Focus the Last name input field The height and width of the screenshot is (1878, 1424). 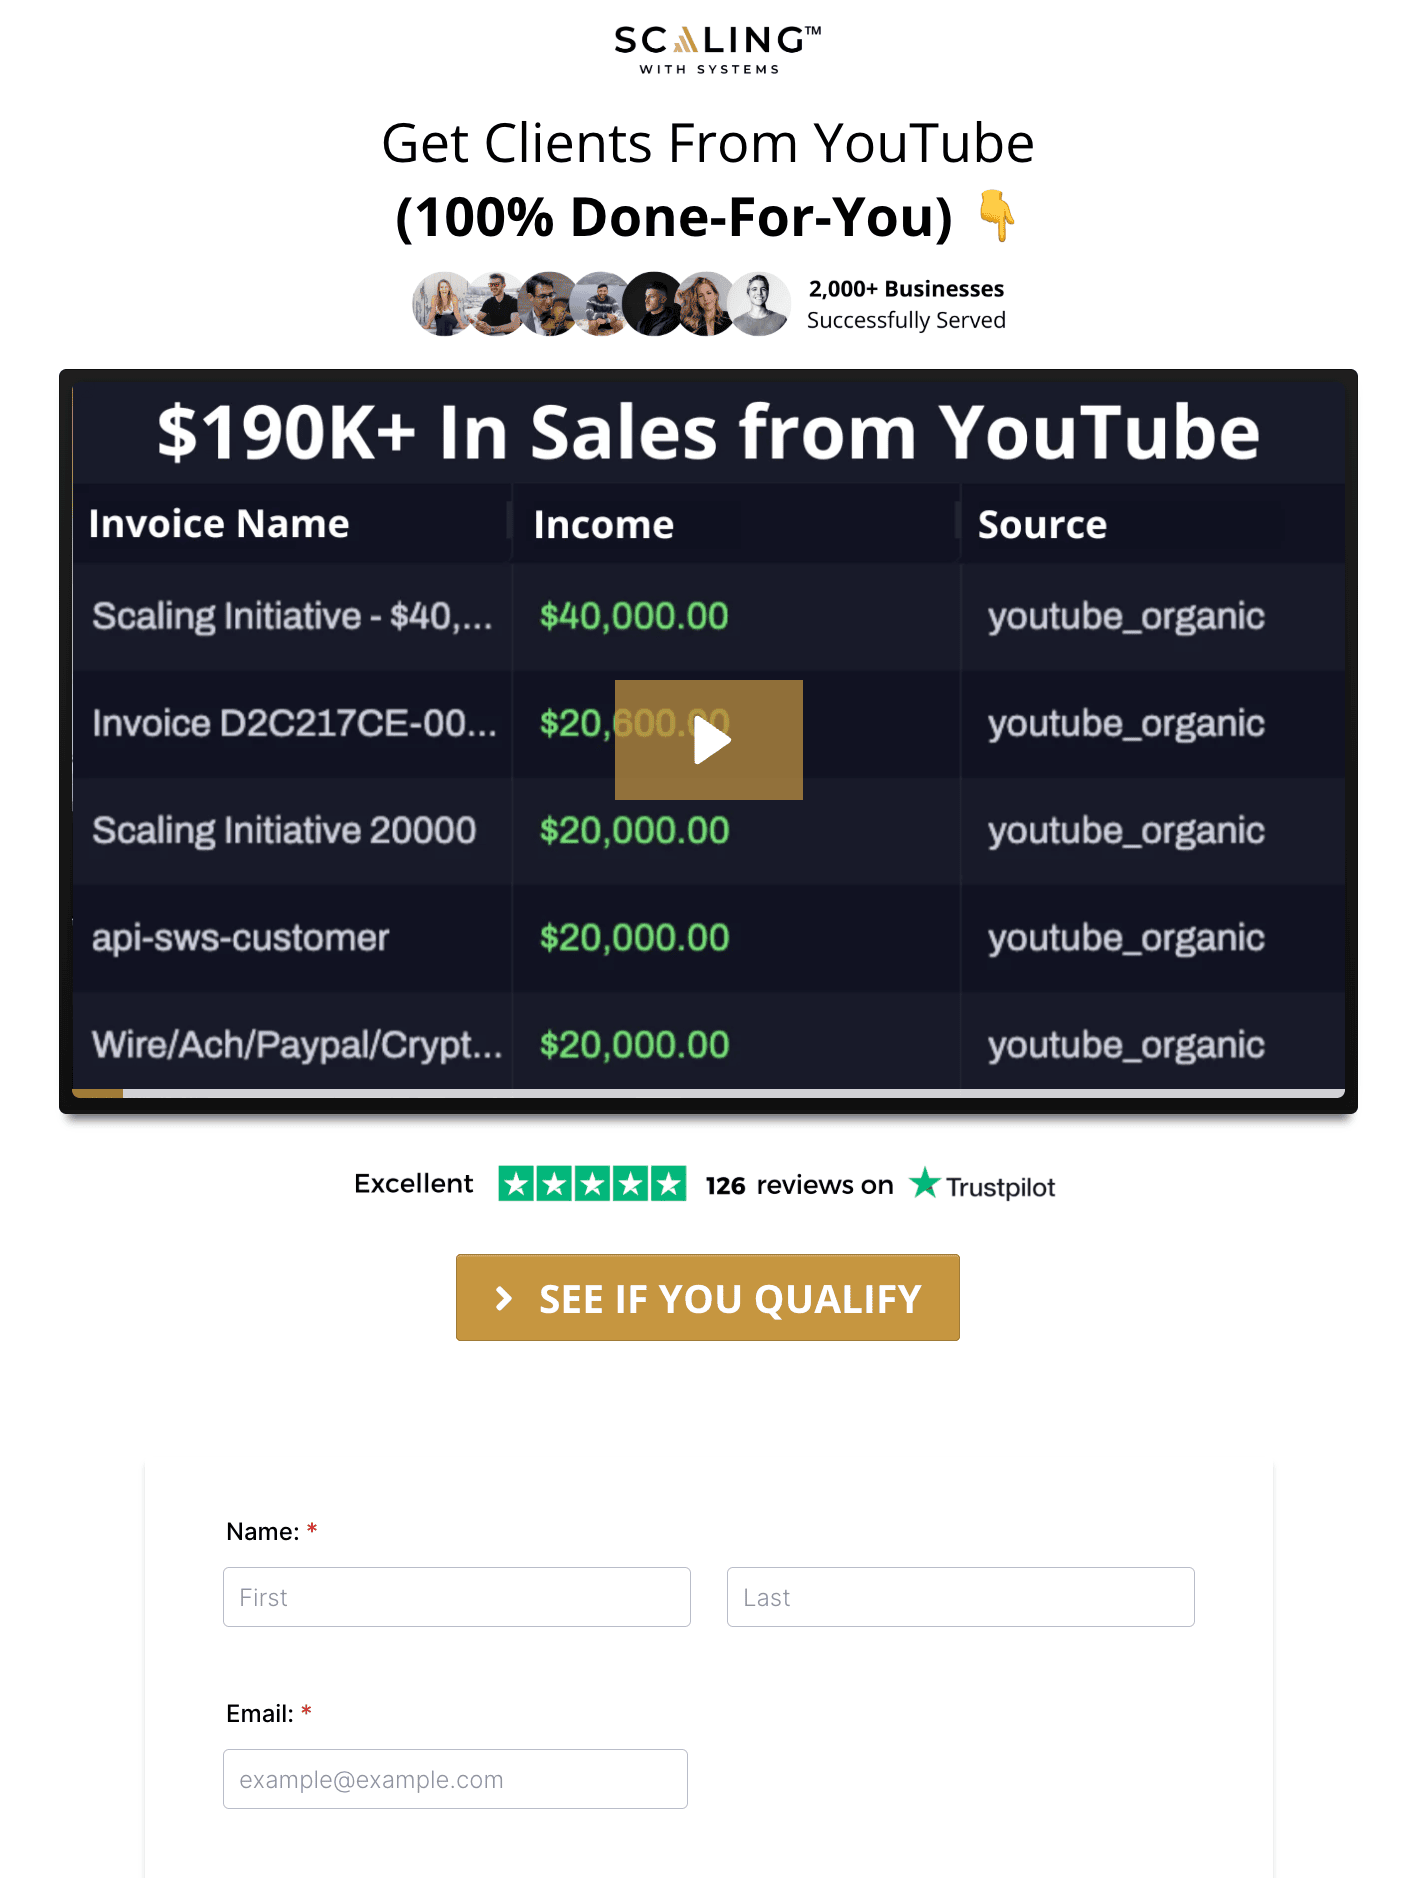[961, 1597]
